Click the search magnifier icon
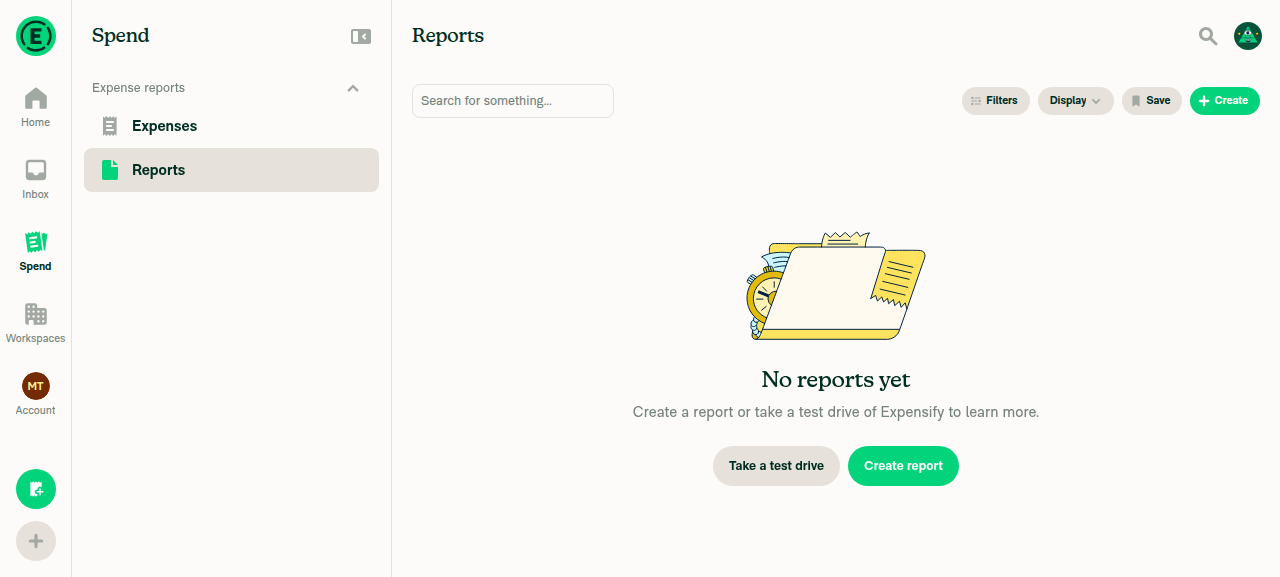 click(x=1208, y=36)
